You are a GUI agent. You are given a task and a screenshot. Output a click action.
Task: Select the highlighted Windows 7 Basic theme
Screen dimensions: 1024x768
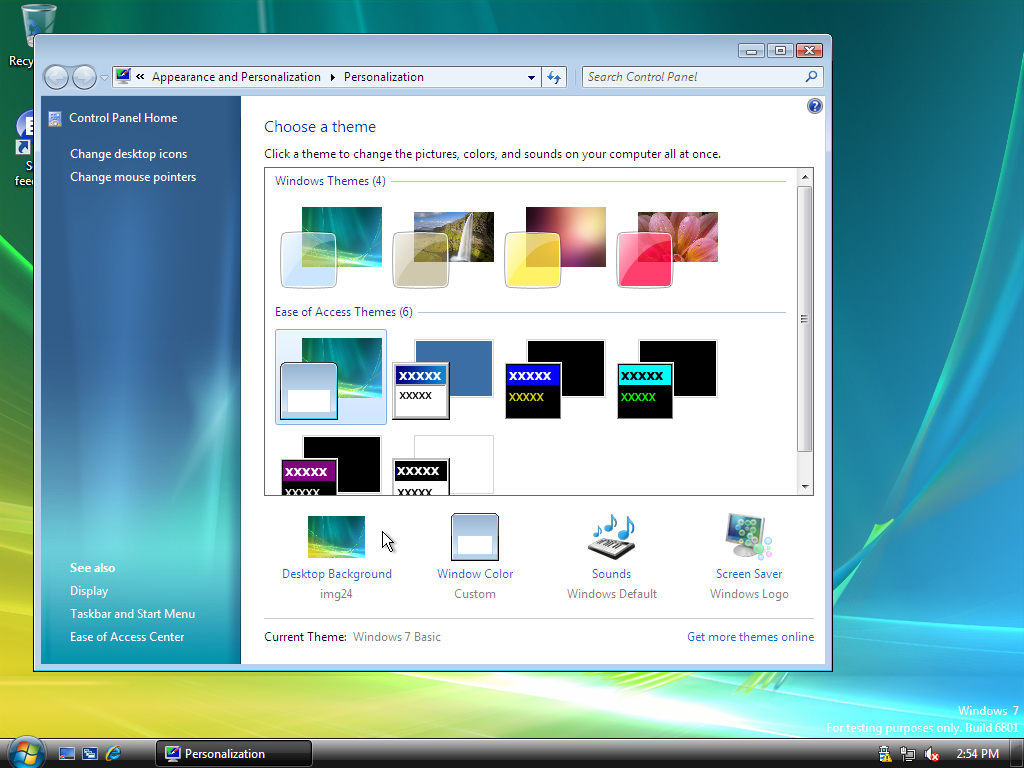[x=331, y=377]
